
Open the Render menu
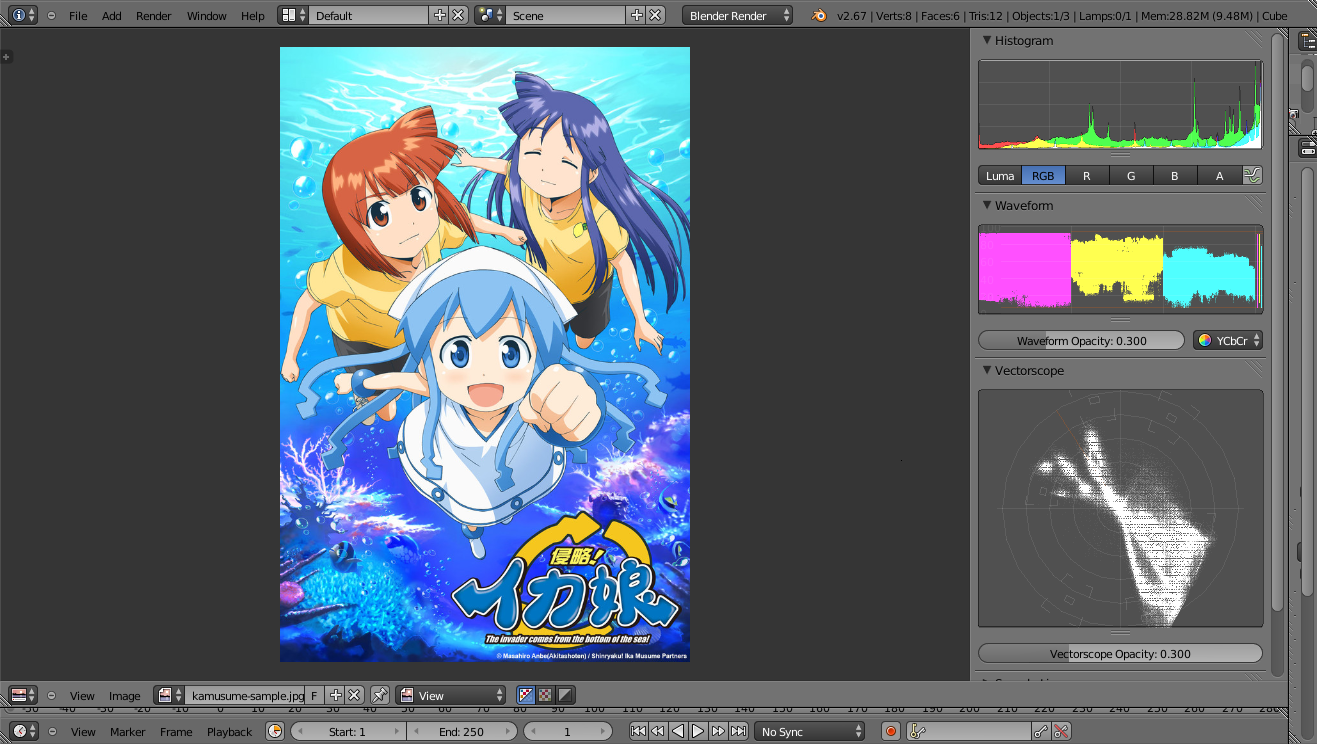pos(154,16)
